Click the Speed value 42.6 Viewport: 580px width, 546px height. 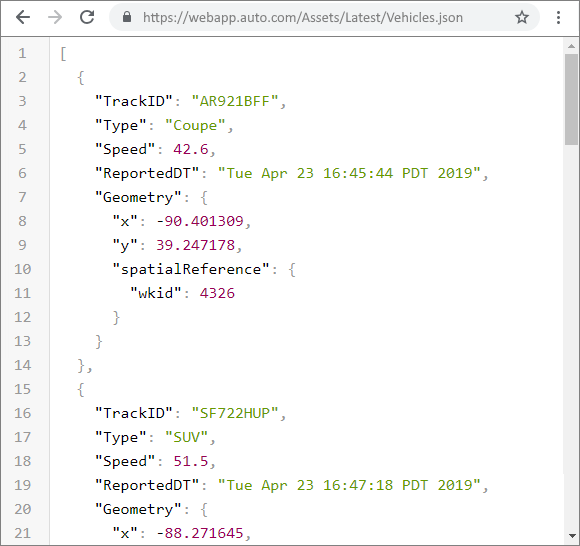191,149
